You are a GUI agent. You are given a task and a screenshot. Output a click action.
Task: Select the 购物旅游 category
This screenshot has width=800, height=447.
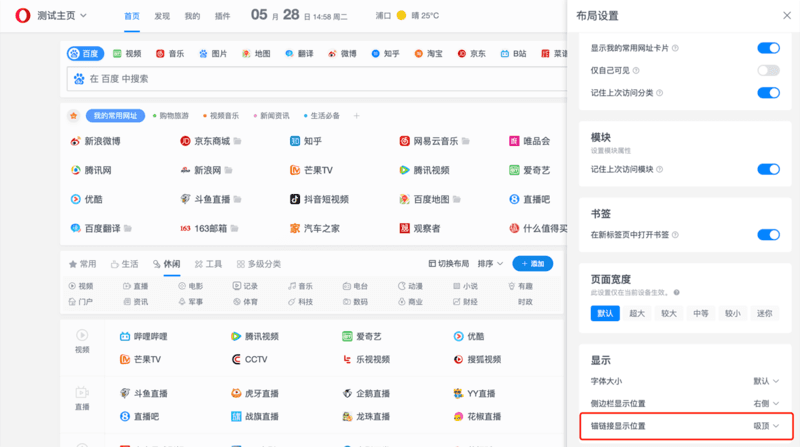pyautogui.click(x=171, y=116)
